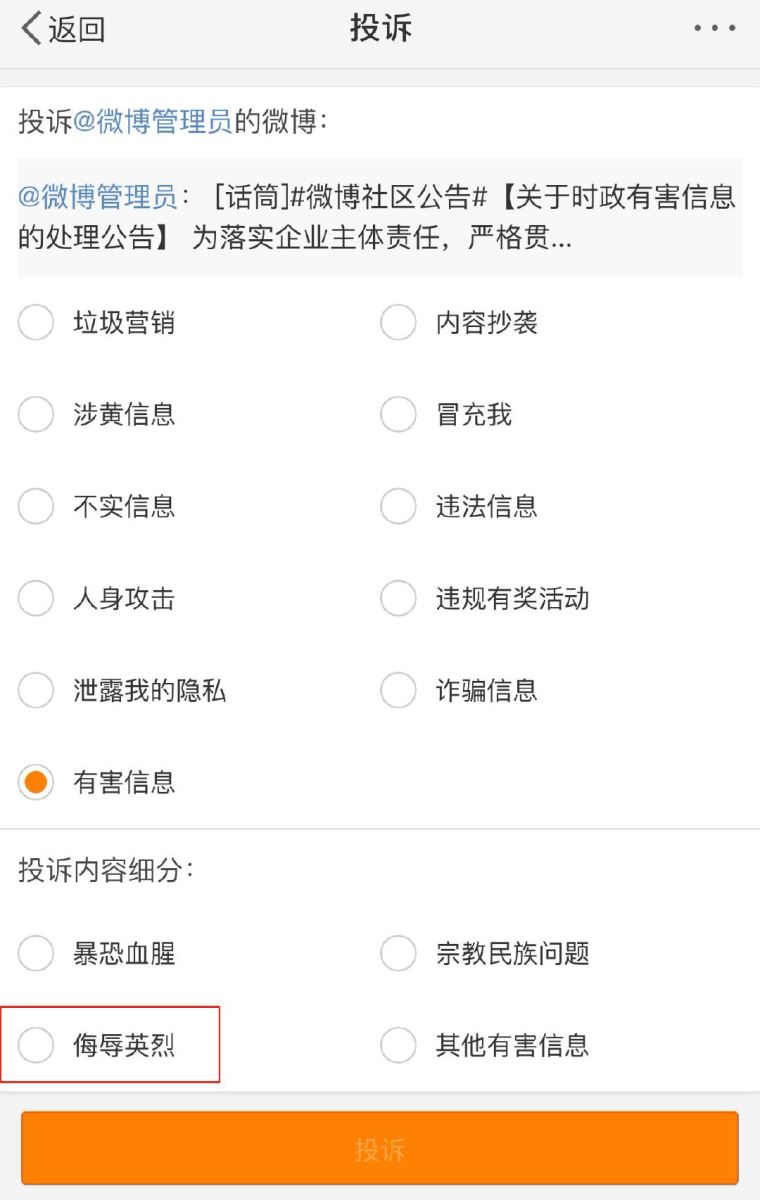The image size is (760, 1200).
Task: Select 人身攻击 as complaint reason
Action: tap(36, 598)
